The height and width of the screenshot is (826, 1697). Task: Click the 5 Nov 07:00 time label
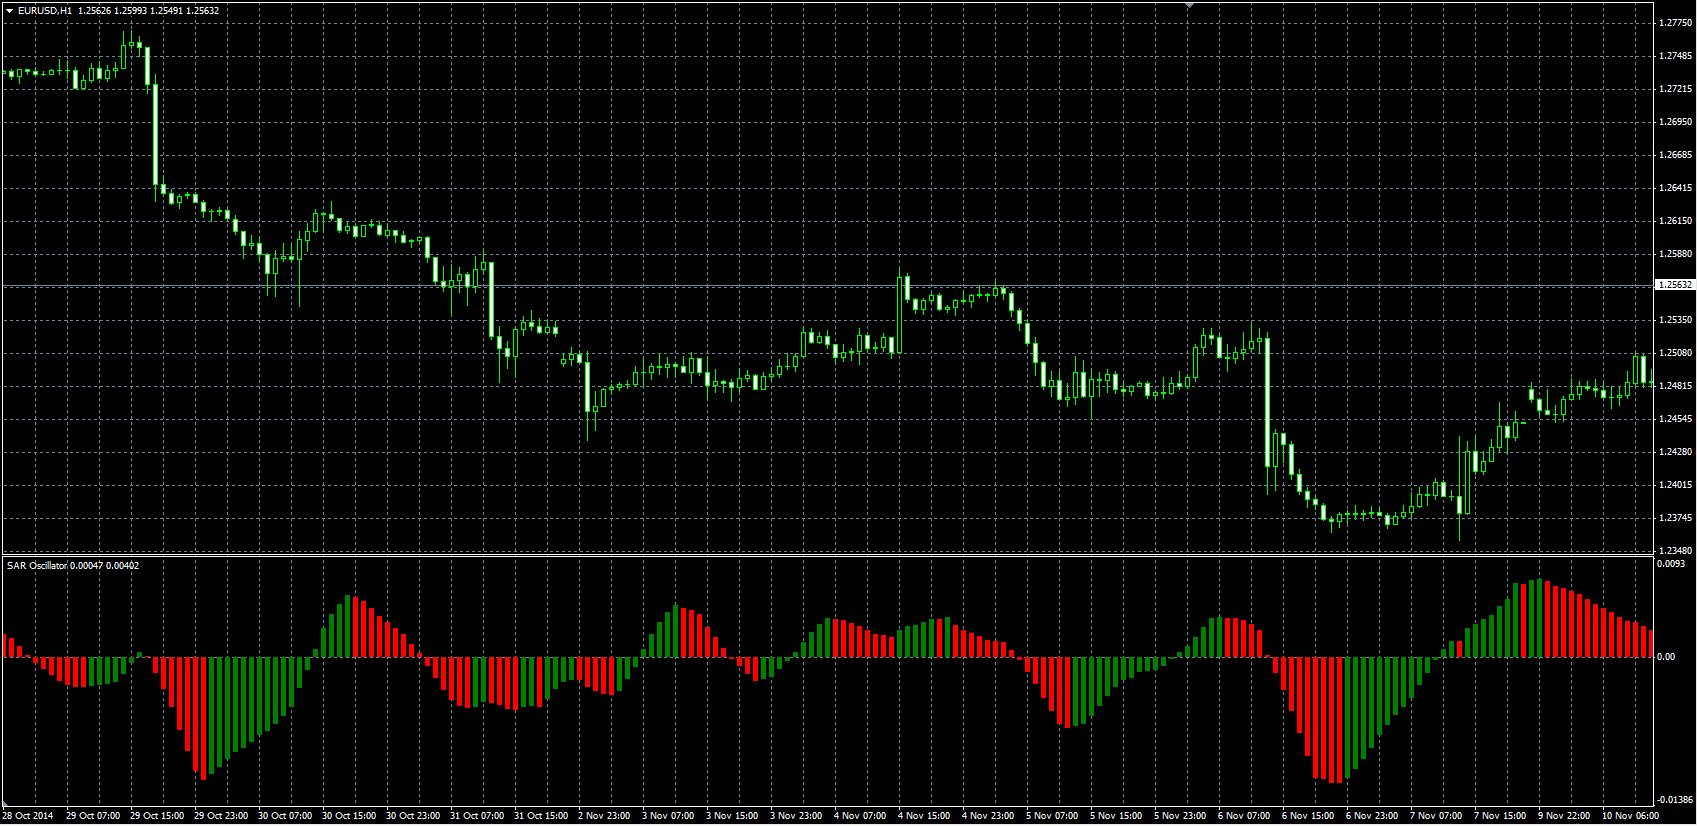click(x=1052, y=816)
